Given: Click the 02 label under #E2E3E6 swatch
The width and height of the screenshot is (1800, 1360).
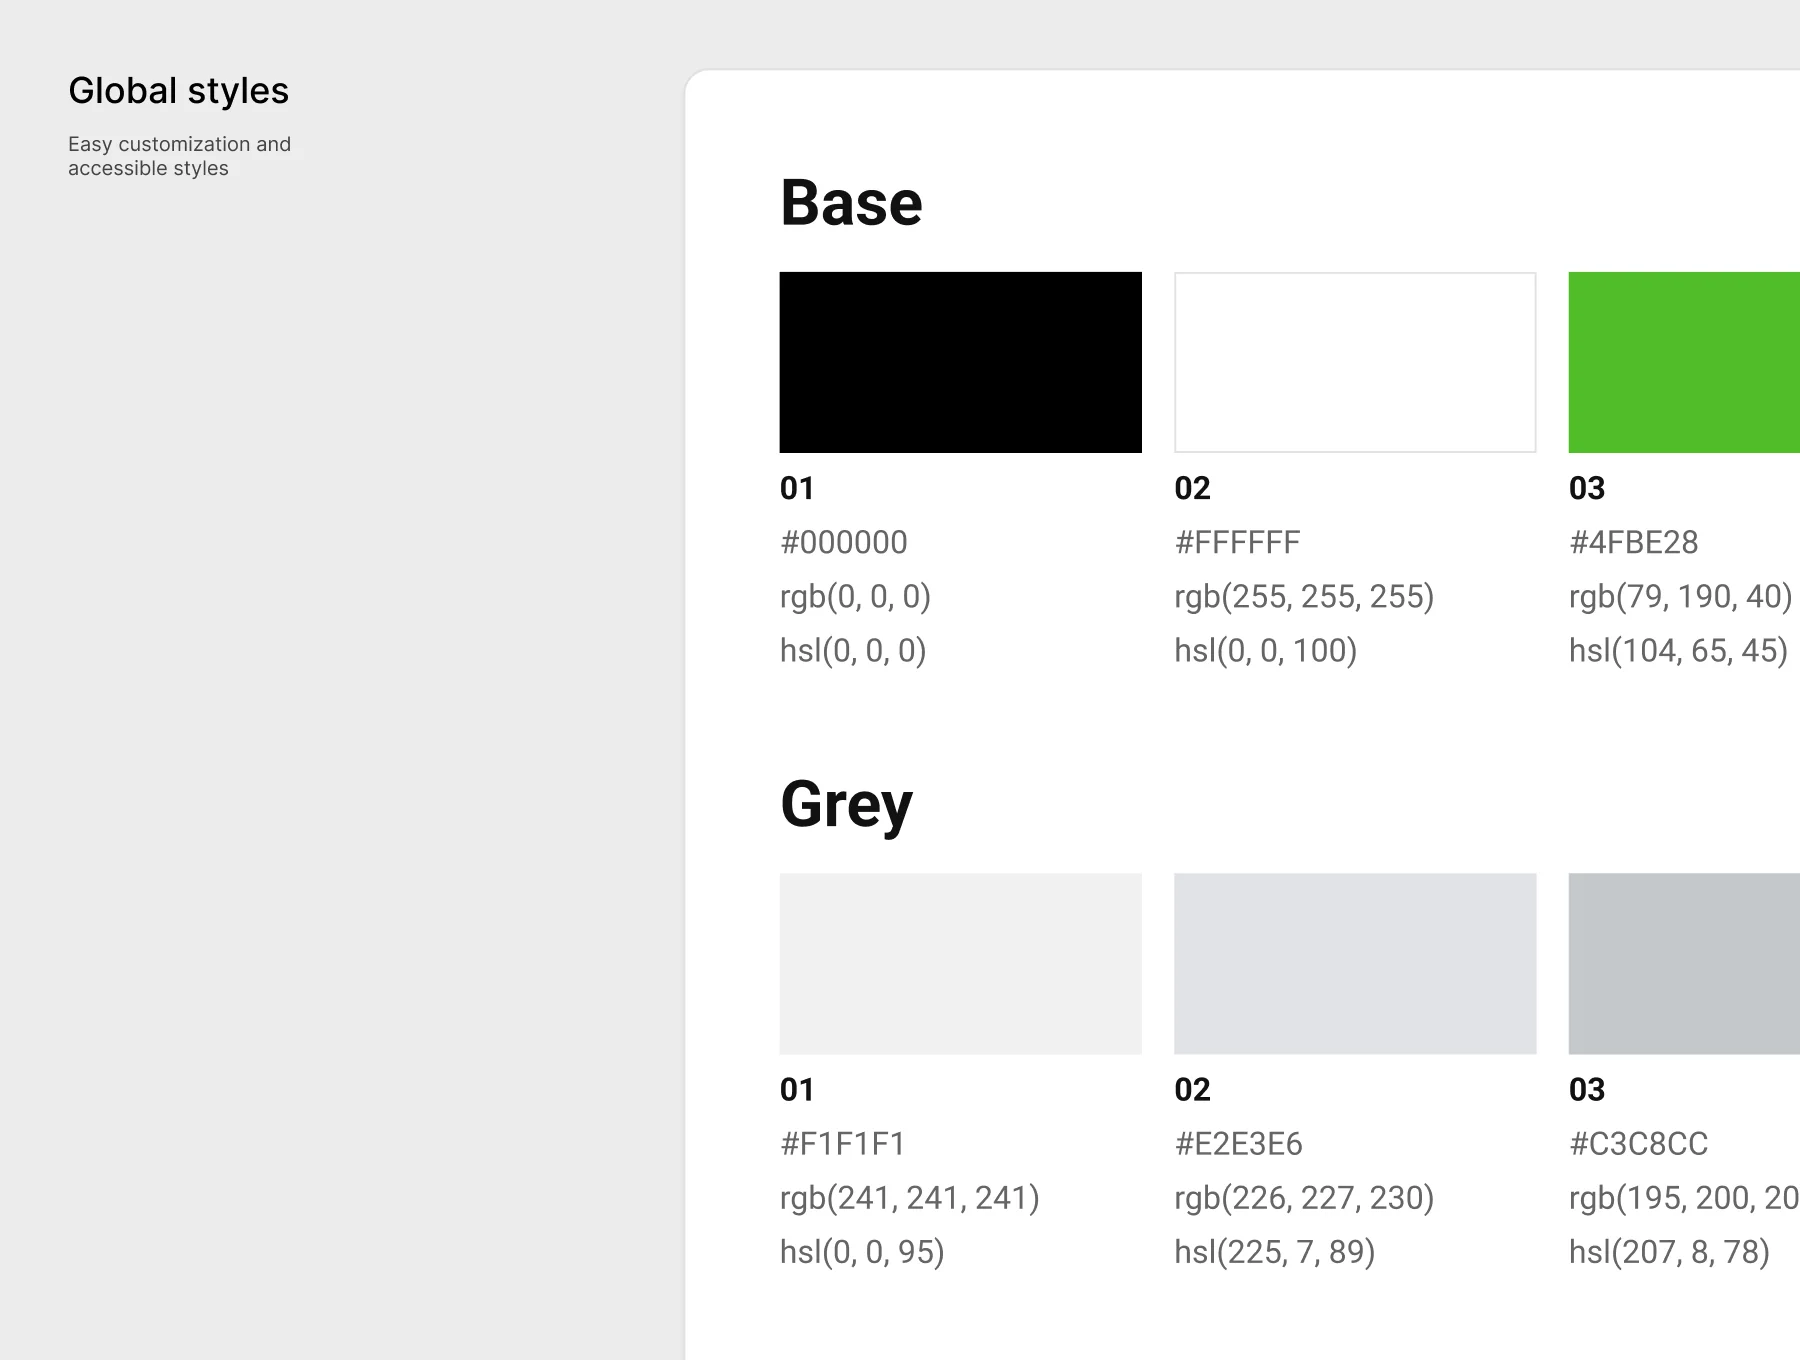Looking at the screenshot, I should (x=1192, y=1089).
